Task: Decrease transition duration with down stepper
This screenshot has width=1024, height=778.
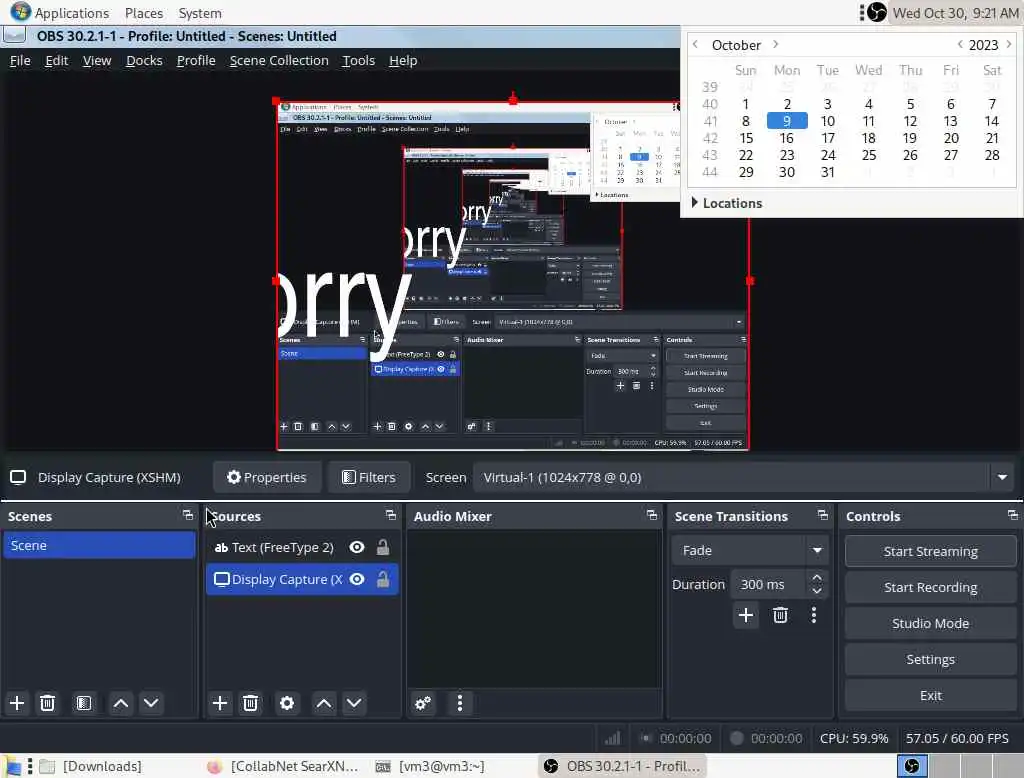Action: tap(816, 591)
